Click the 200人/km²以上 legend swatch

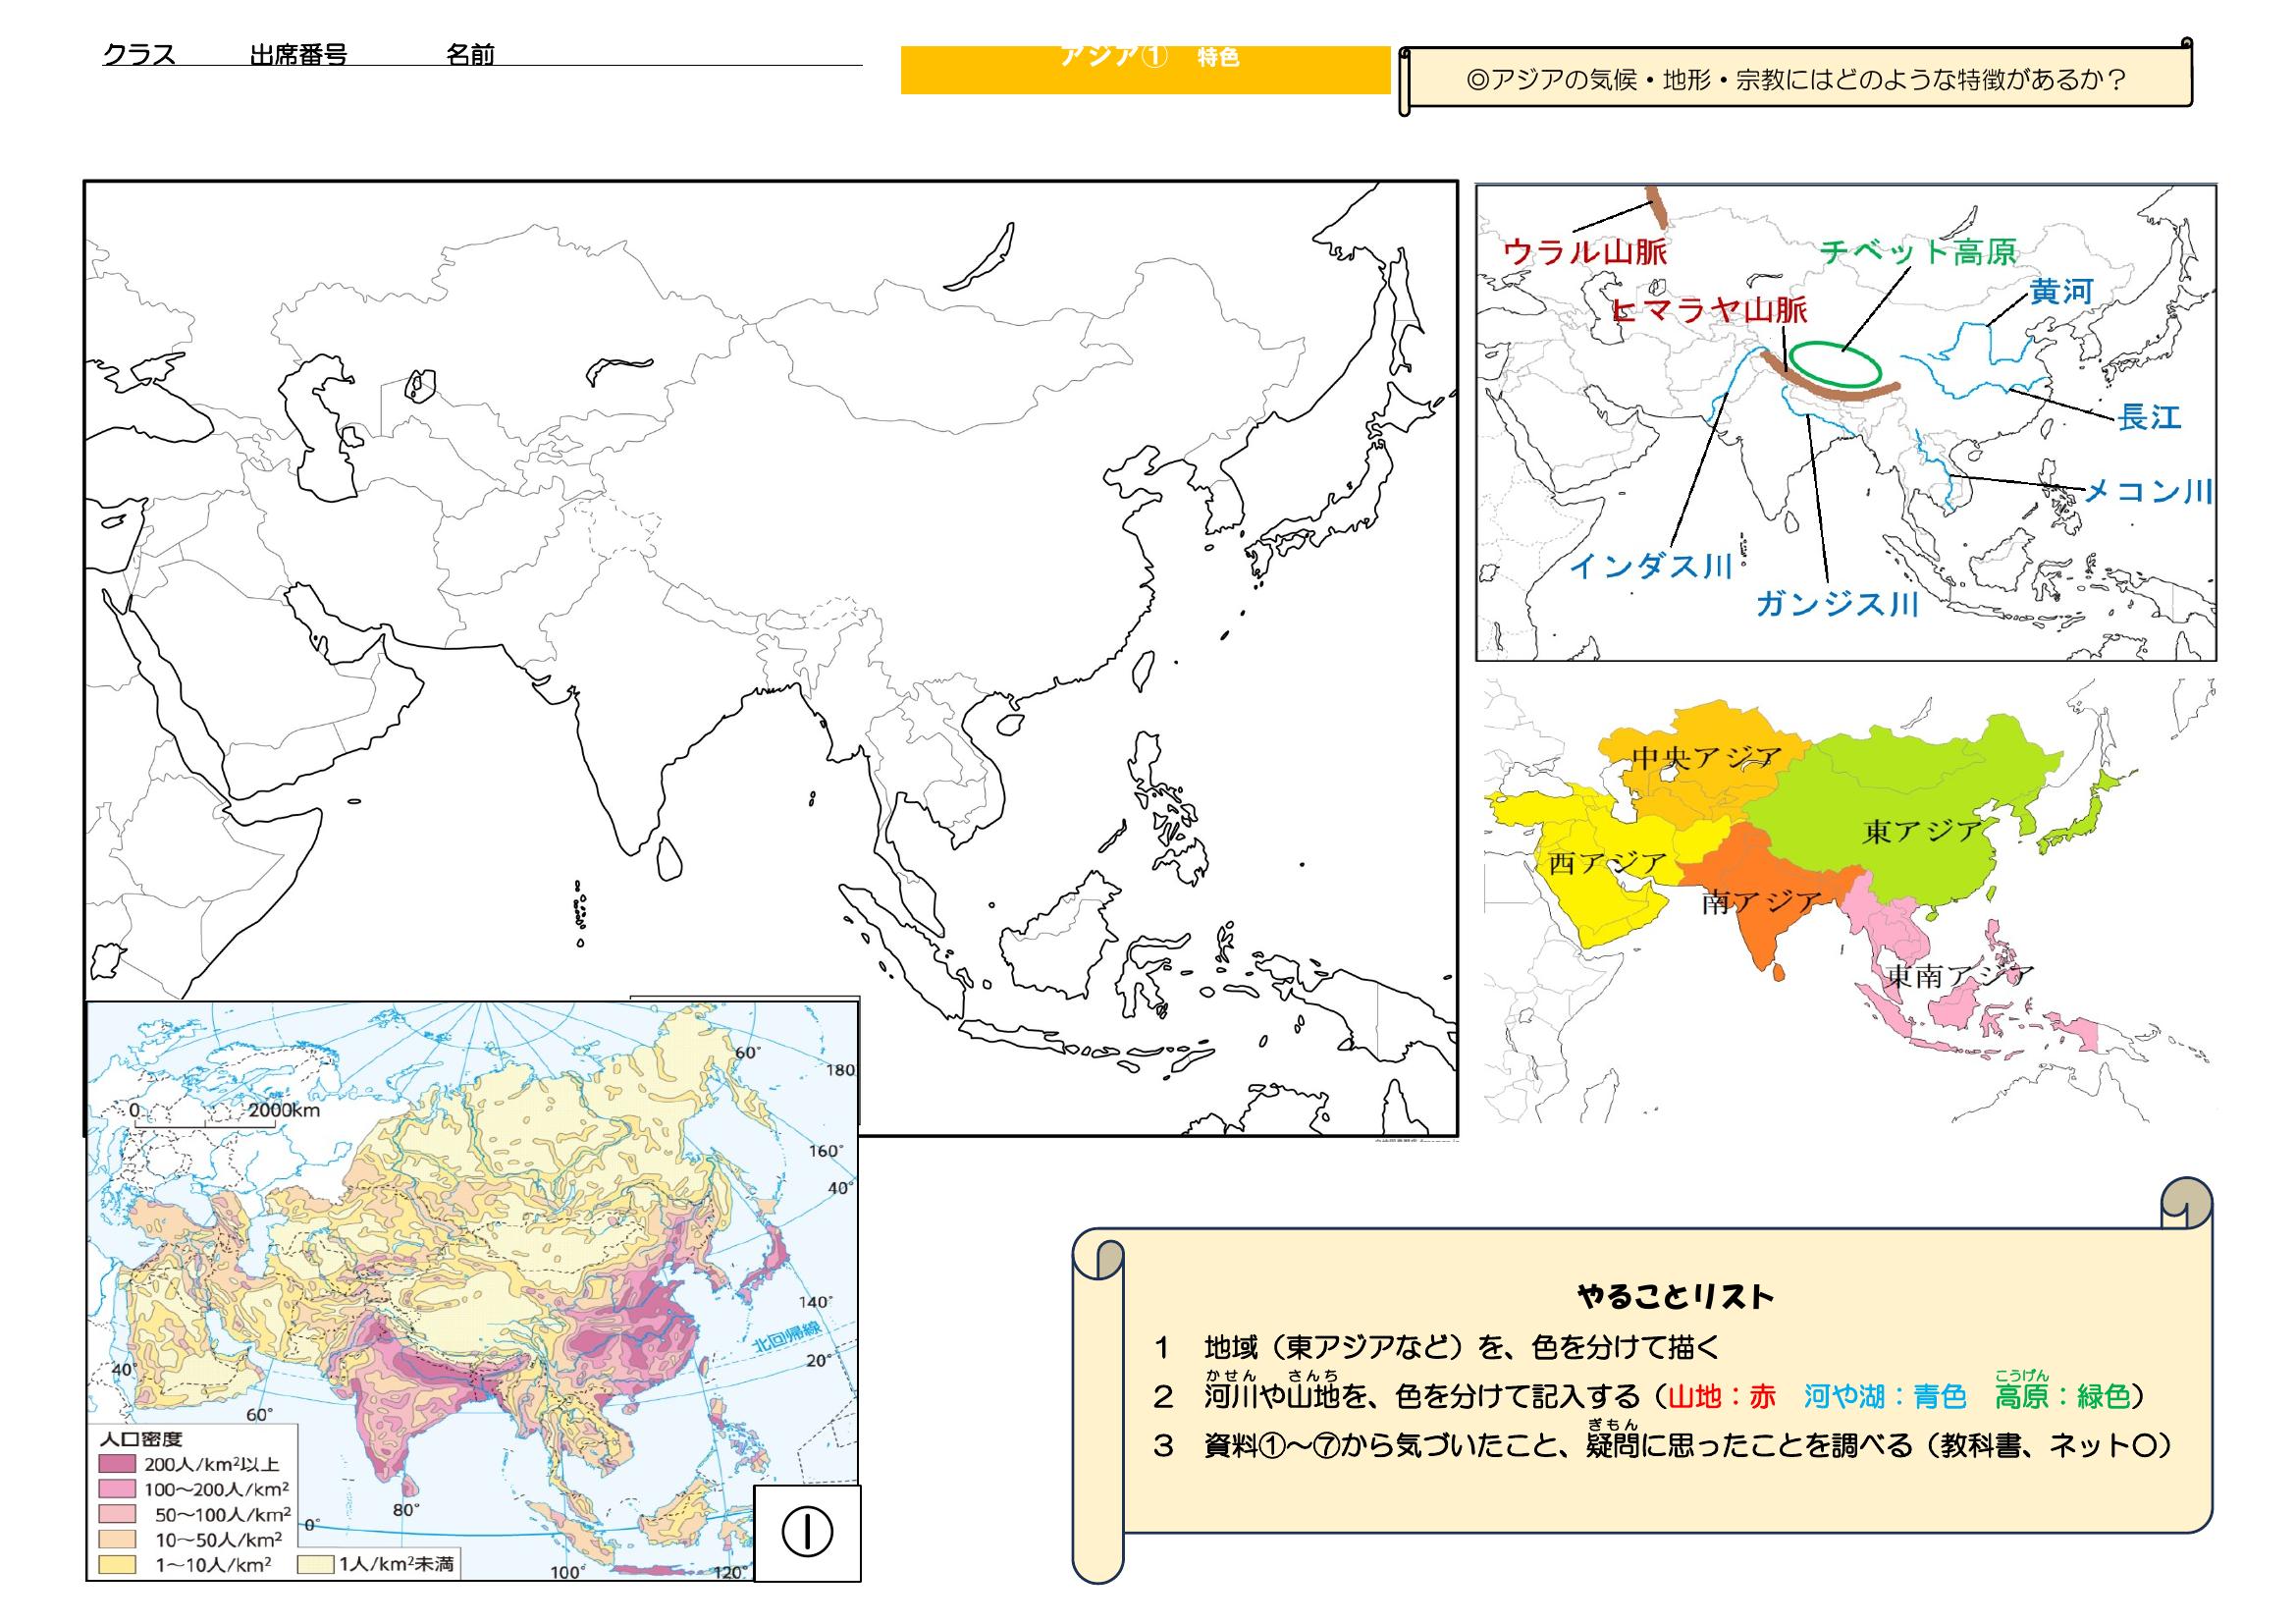pyautogui.click(x=118, y=1465)
